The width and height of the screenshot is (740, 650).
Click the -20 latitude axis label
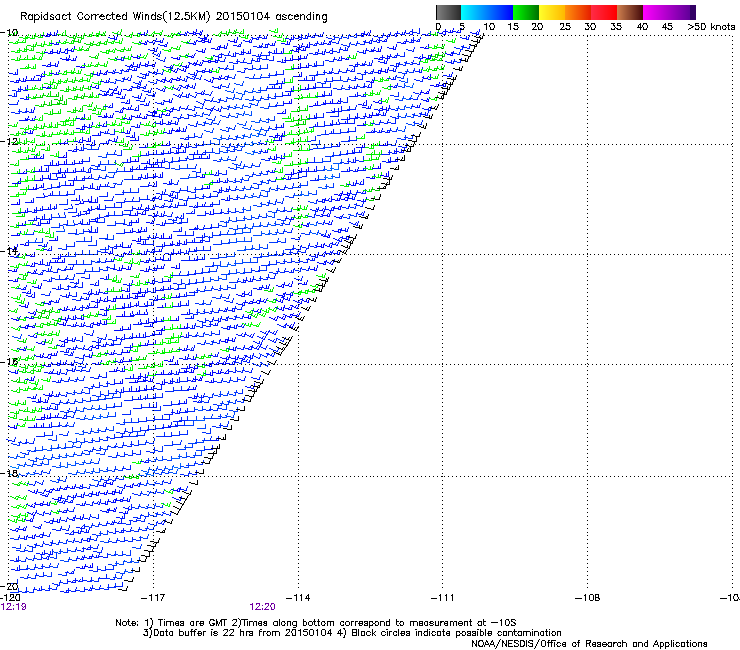pyautogui.click(x=9, y=586)
